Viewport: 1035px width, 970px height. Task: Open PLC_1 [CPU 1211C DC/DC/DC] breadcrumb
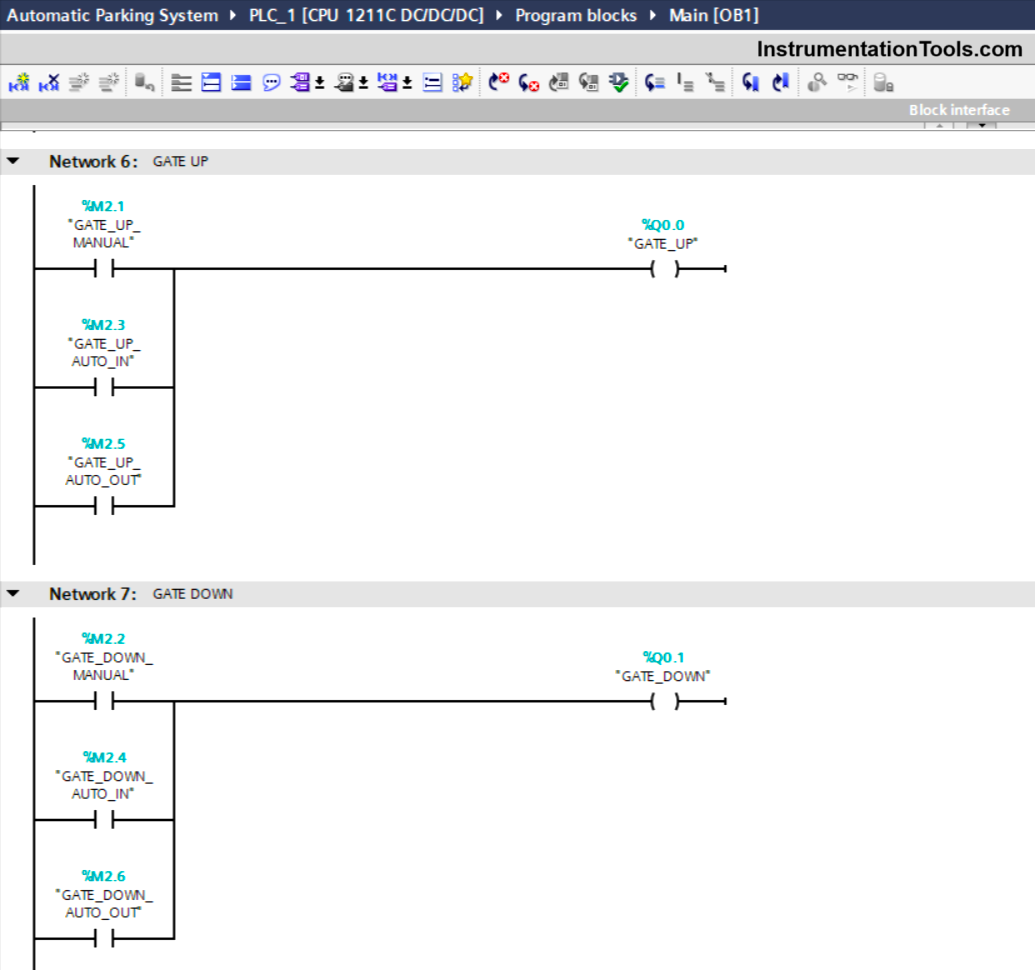[366, 15]
